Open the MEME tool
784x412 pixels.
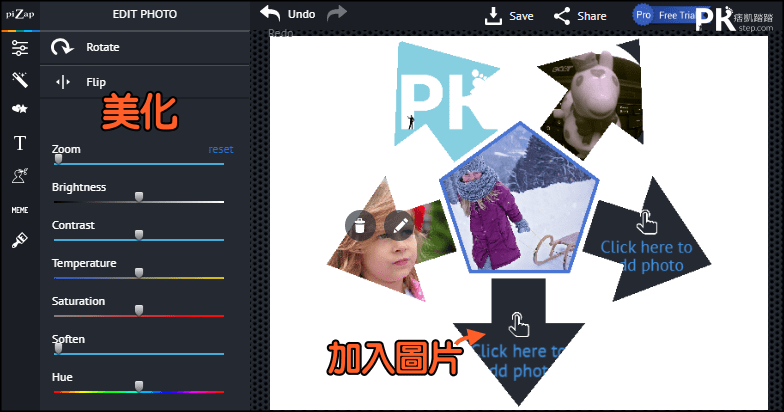tap(20, 210)
